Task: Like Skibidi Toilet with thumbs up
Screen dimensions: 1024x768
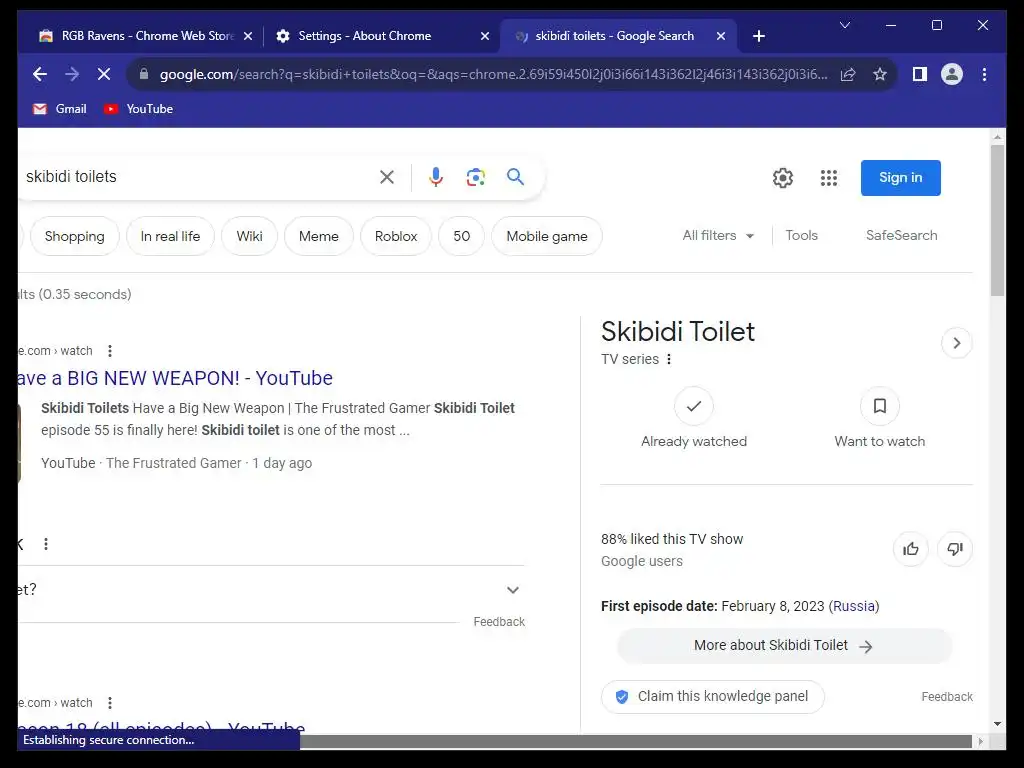Action: click(x=910, y=549)
